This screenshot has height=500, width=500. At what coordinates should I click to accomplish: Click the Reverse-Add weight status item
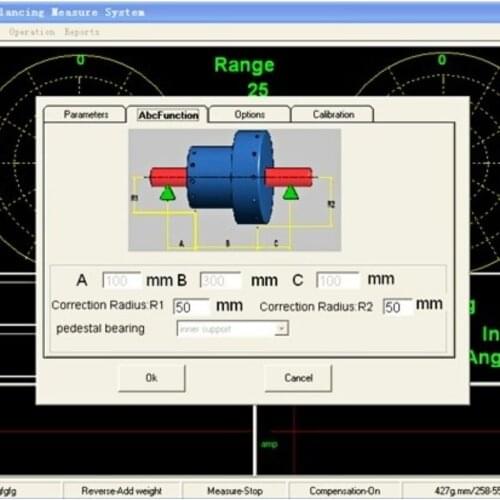[121, 491]
